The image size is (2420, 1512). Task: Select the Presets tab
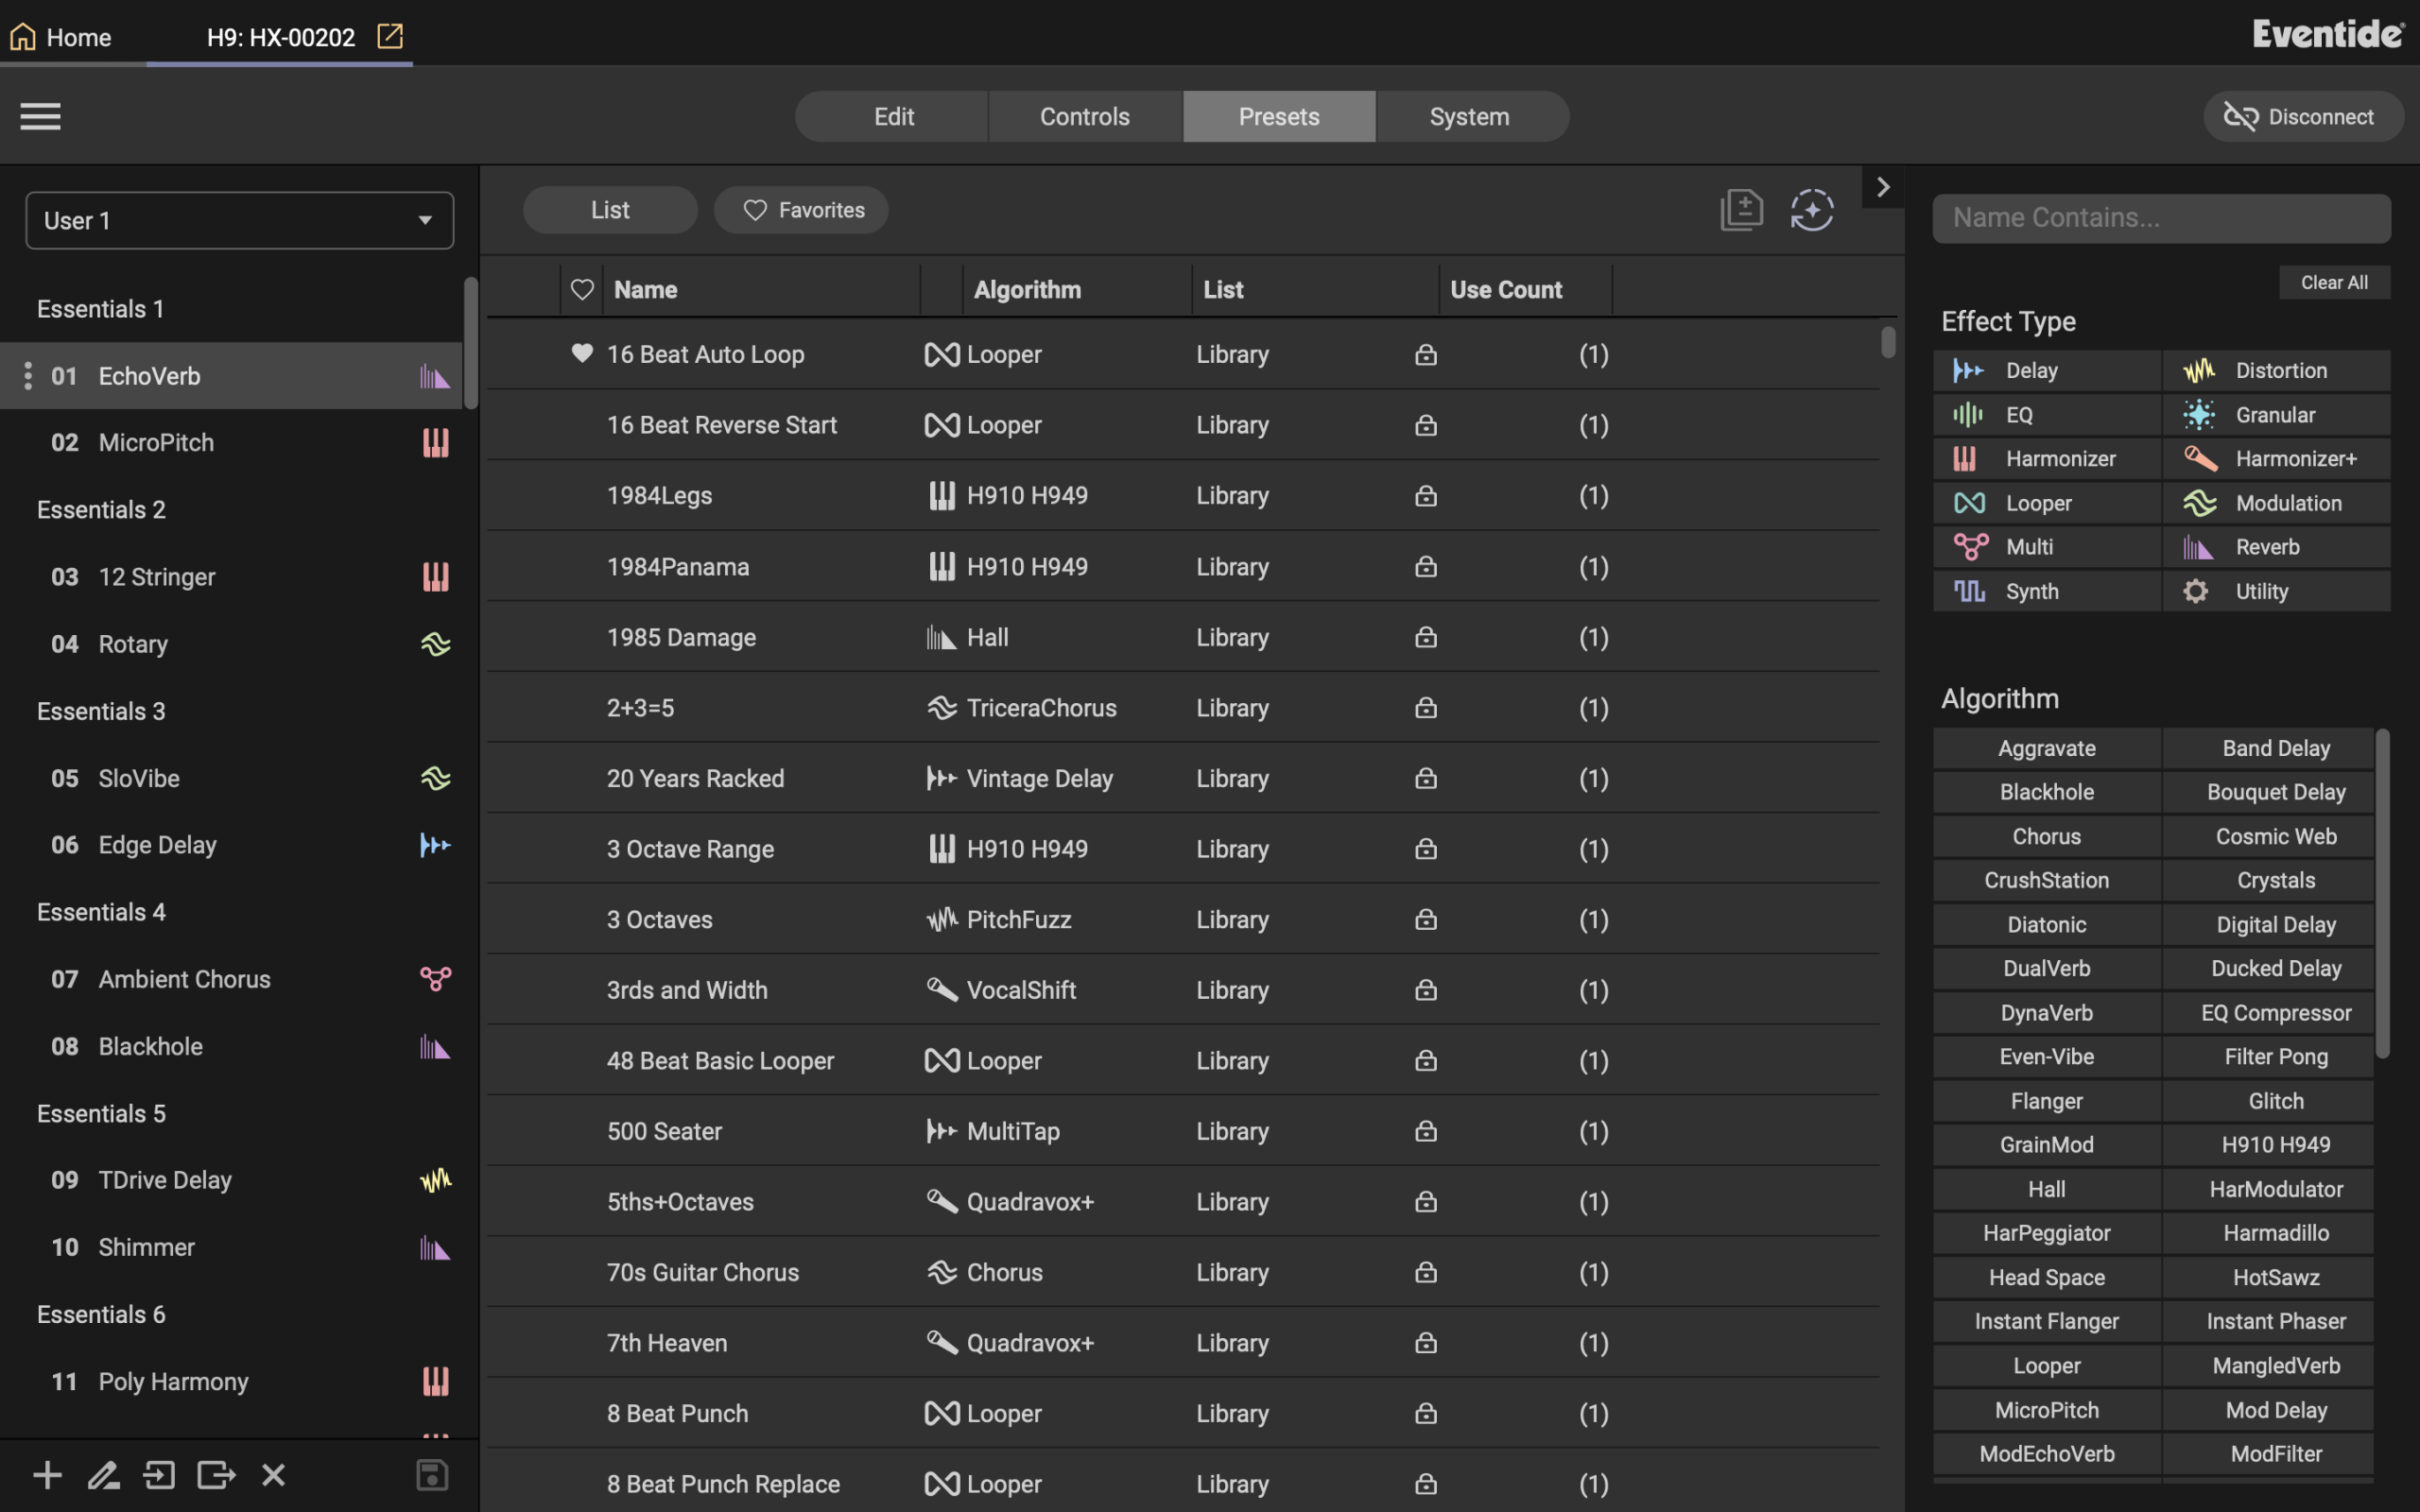[1279, 116]
